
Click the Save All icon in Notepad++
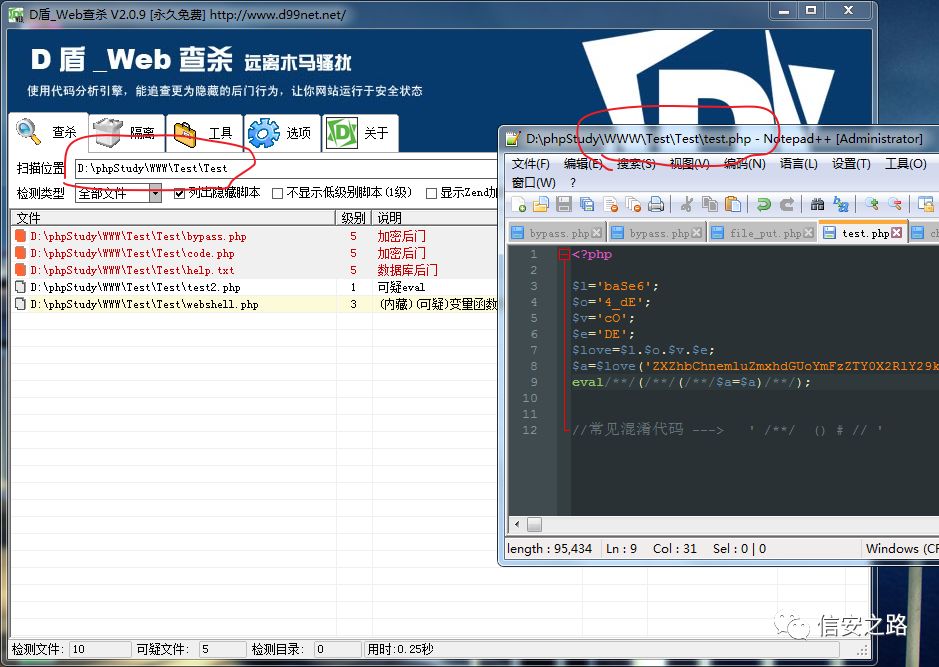coord(587,205)
